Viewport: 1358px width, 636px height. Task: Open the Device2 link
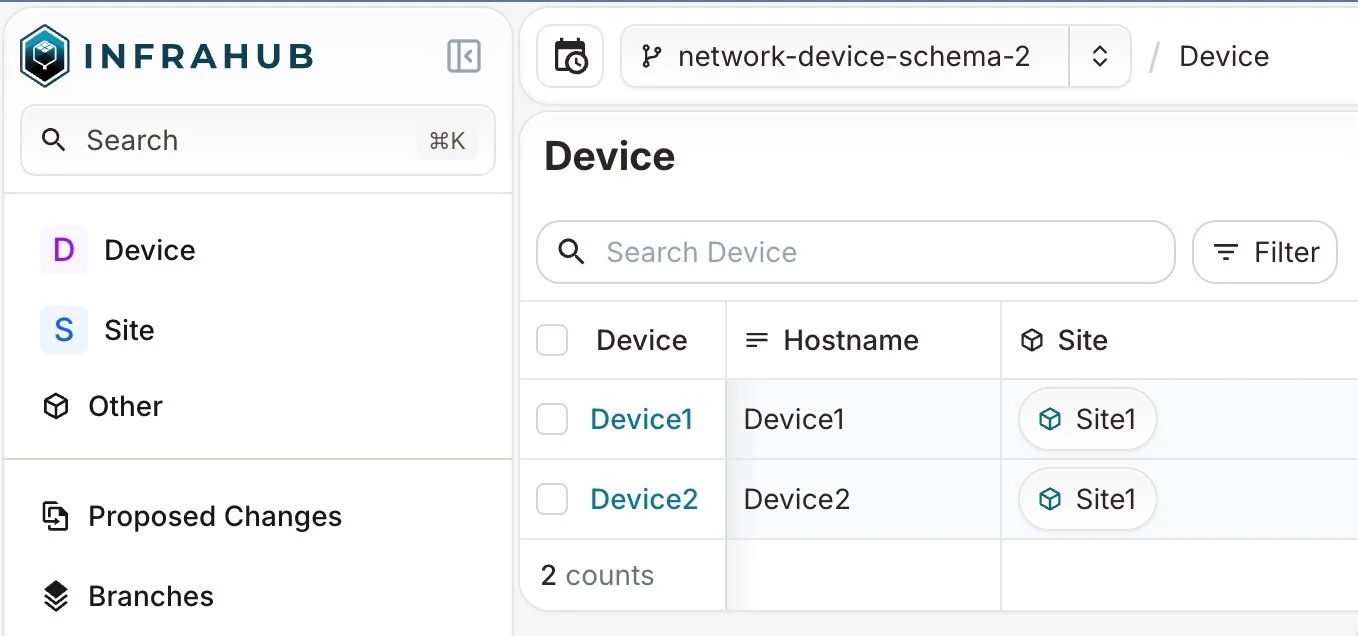(x=644, y=498)
